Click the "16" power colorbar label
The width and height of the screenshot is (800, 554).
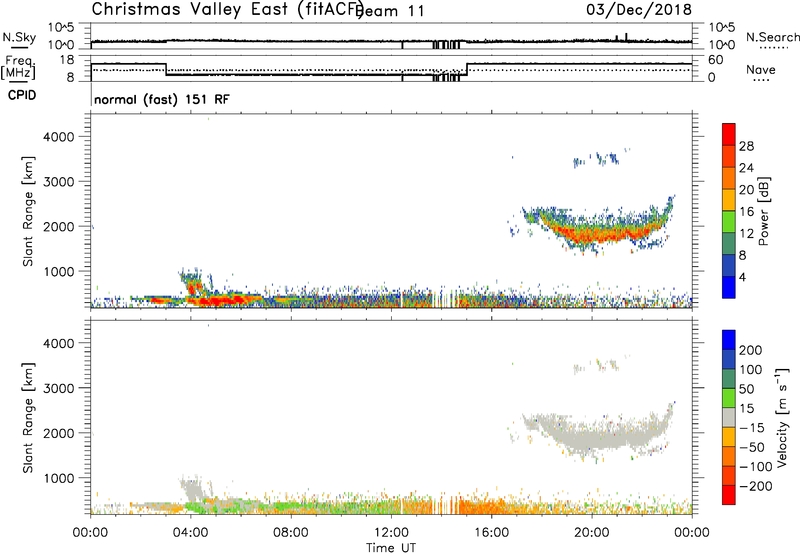[746, 212]
